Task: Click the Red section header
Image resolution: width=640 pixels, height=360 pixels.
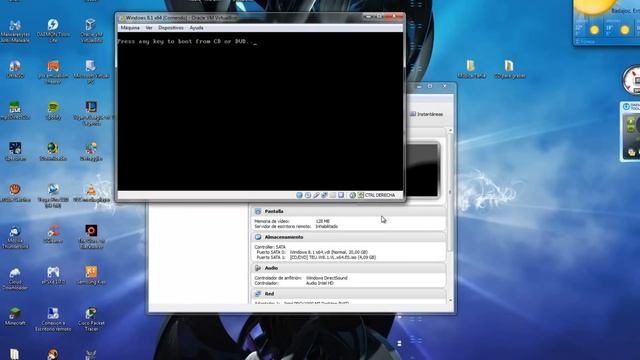Action: (x=348, y=294)
